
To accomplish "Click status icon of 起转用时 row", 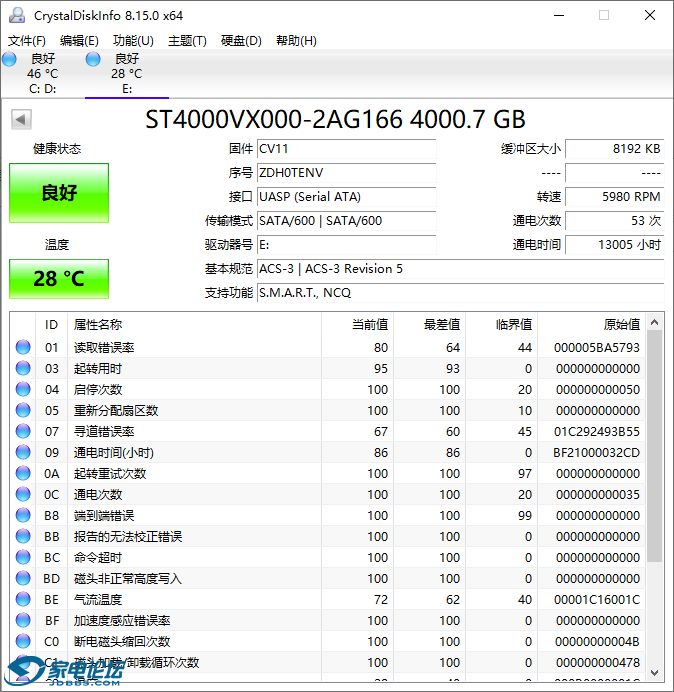I will [23, 368].
